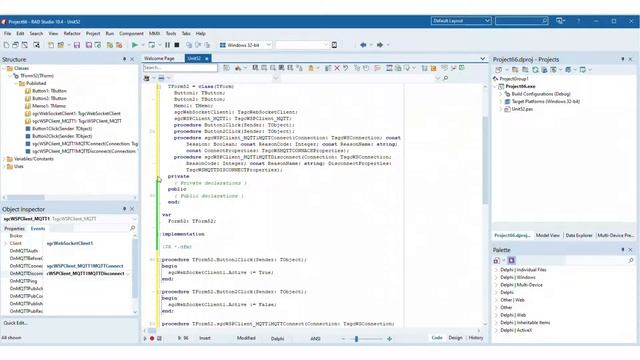Screen dimensions: 640x360
Task: Click the Quick Edit... link
Action: pyautogui.click(x=16, y=323)
